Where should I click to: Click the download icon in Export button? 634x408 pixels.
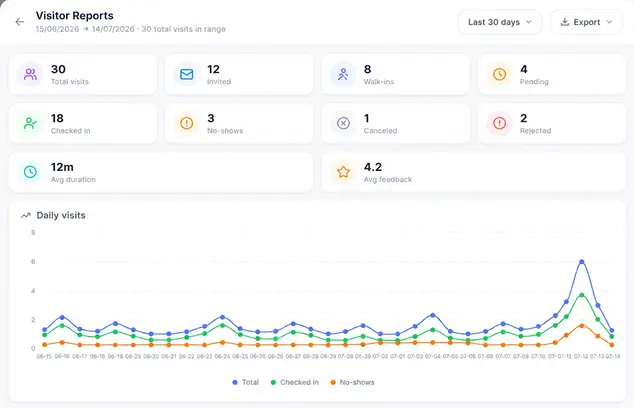click(x=565, y=22)
